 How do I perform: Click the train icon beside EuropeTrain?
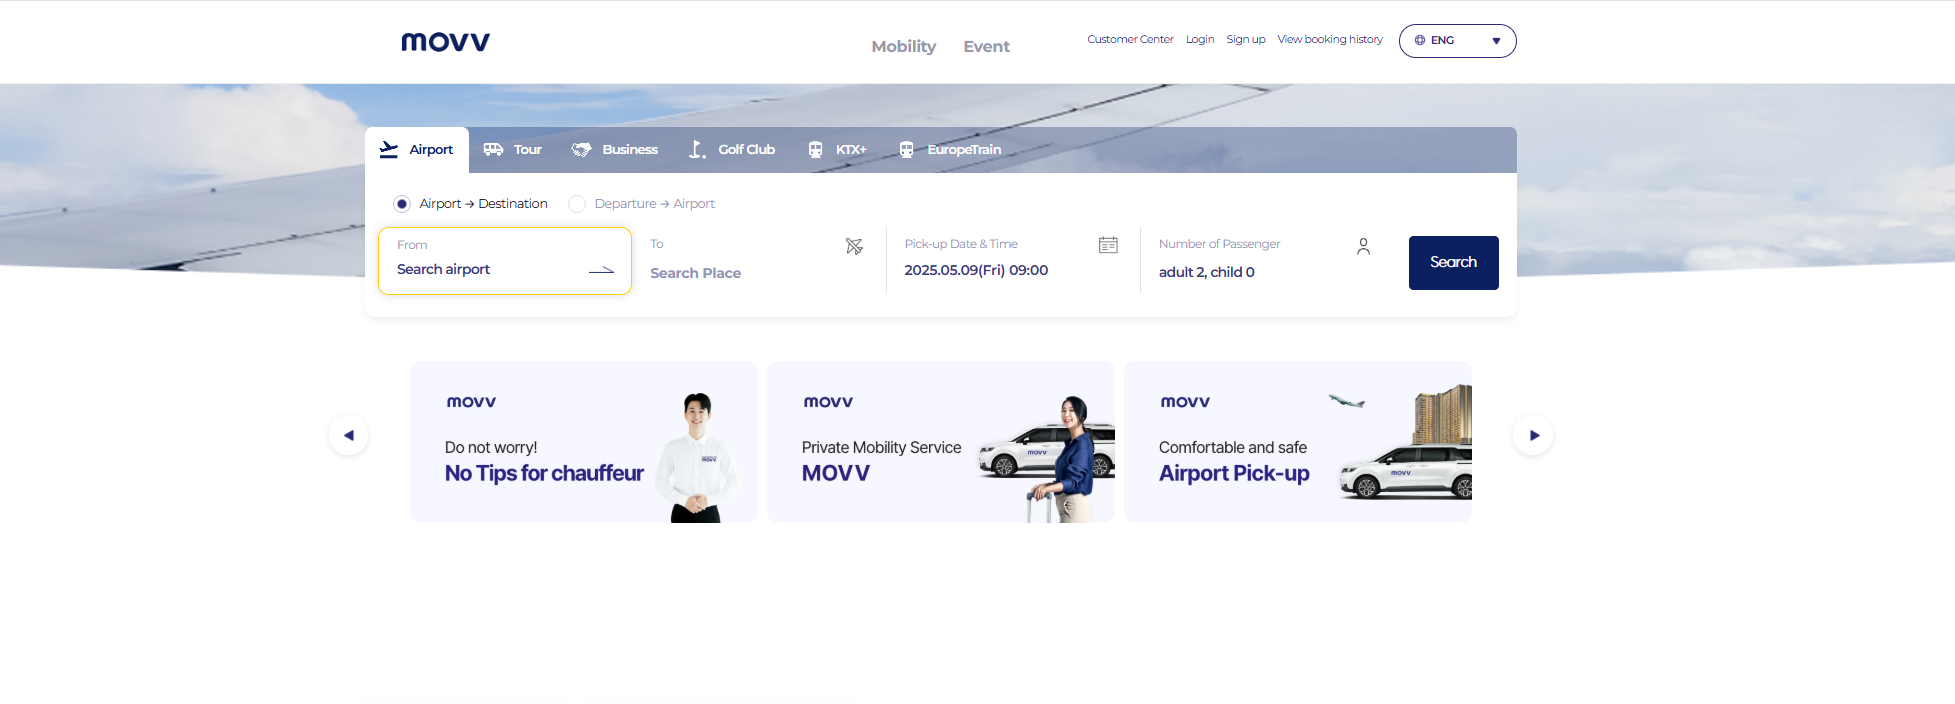[x=906, y=149]
